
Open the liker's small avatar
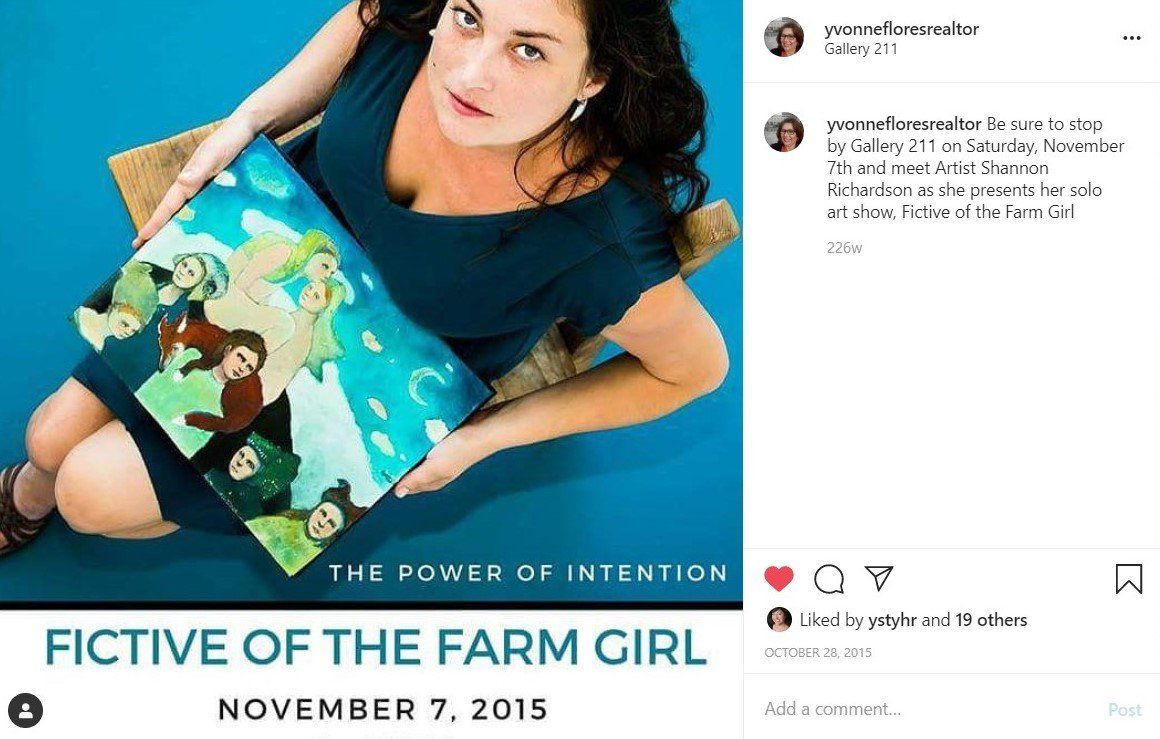point(779,619)
